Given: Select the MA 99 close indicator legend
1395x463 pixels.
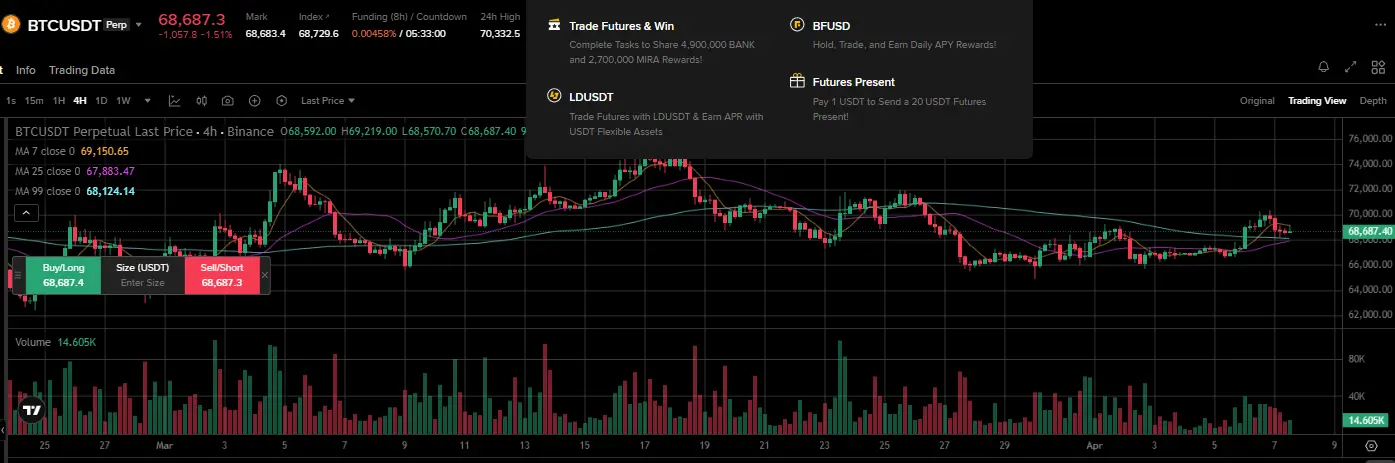Looking at the screenshot, I should [75, 191].
